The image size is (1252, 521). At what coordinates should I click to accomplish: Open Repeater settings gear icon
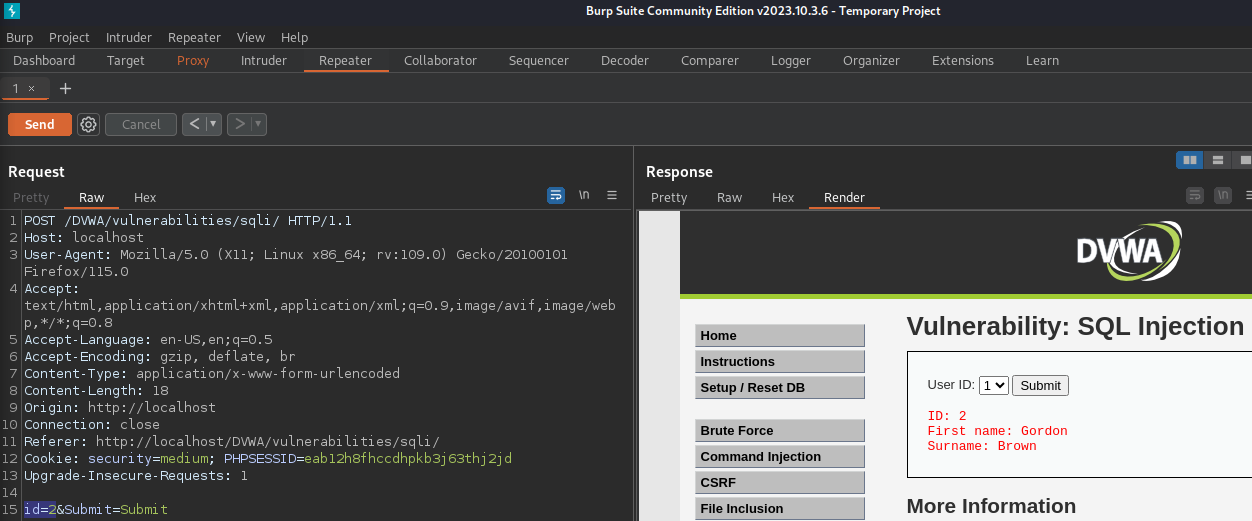click(88, 124)
